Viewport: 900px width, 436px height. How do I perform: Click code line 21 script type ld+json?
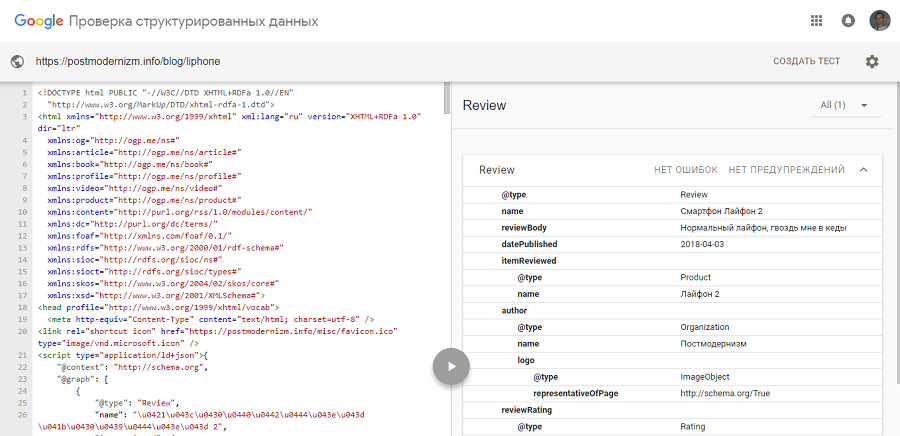click(x=122, y=356)
